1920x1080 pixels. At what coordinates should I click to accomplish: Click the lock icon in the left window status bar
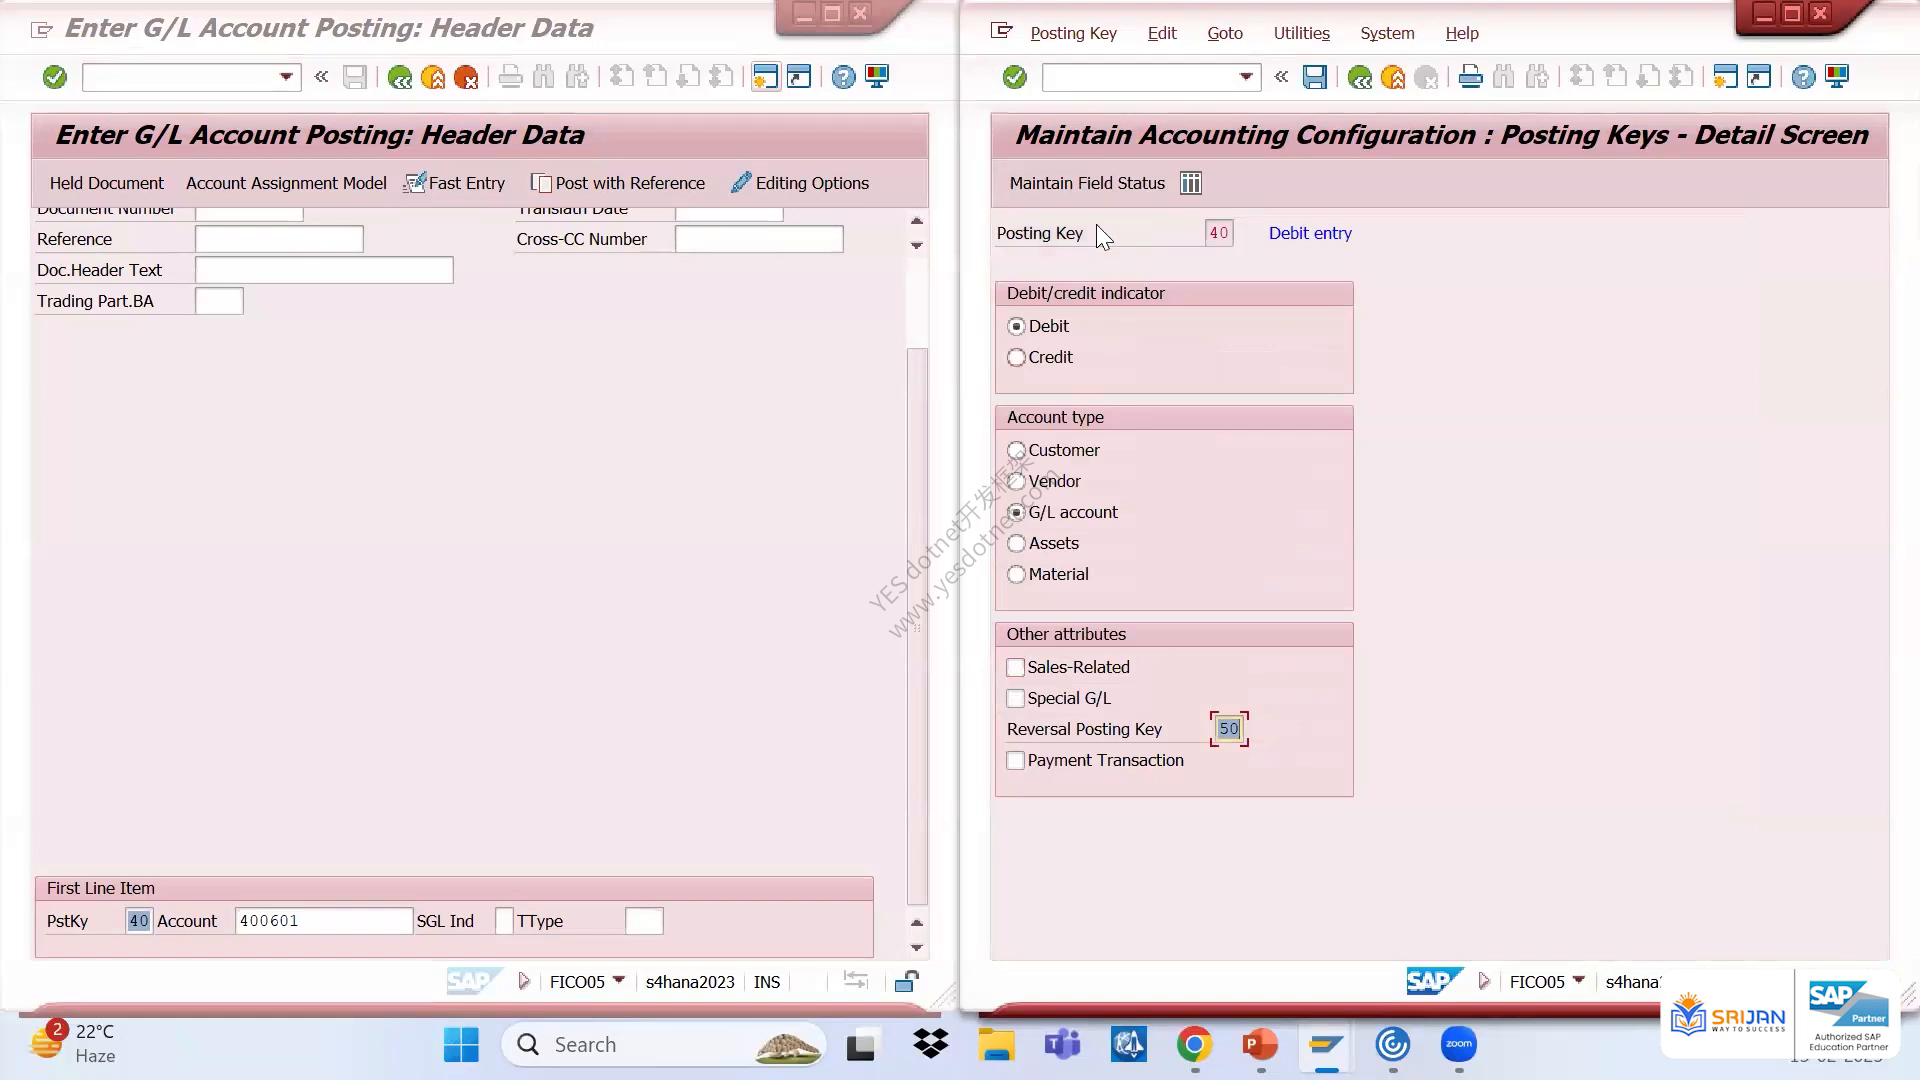coord(907,981)
